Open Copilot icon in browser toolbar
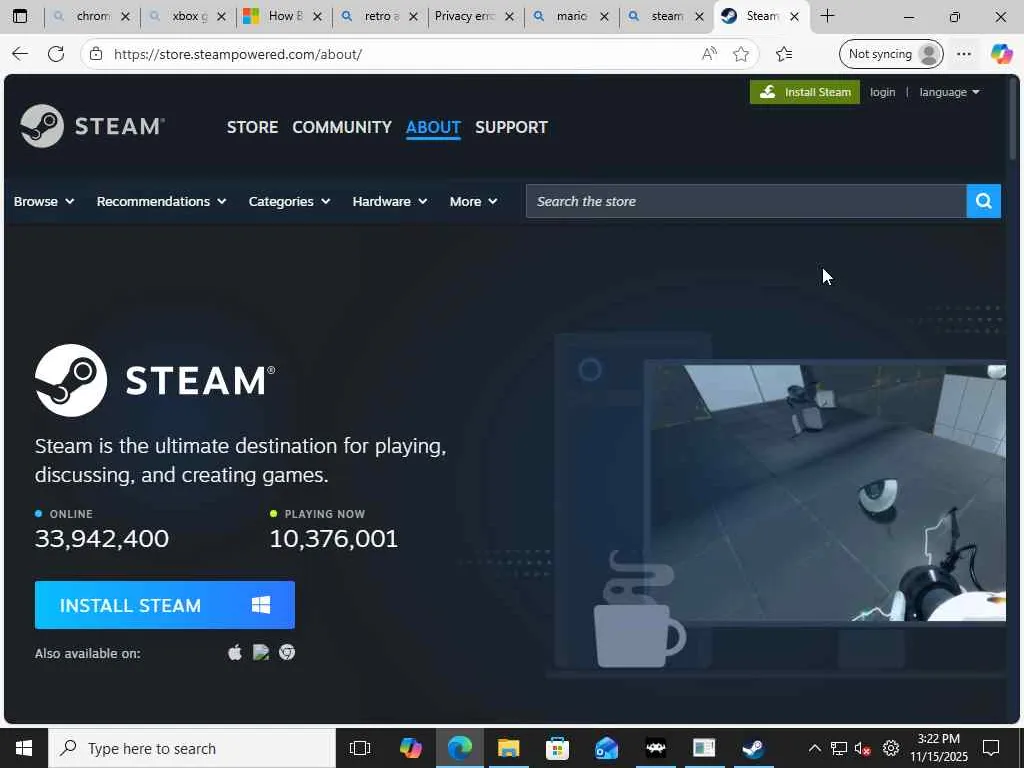Image resolution: width=1024 pixels, height=768 pixels. [1001, 54]
